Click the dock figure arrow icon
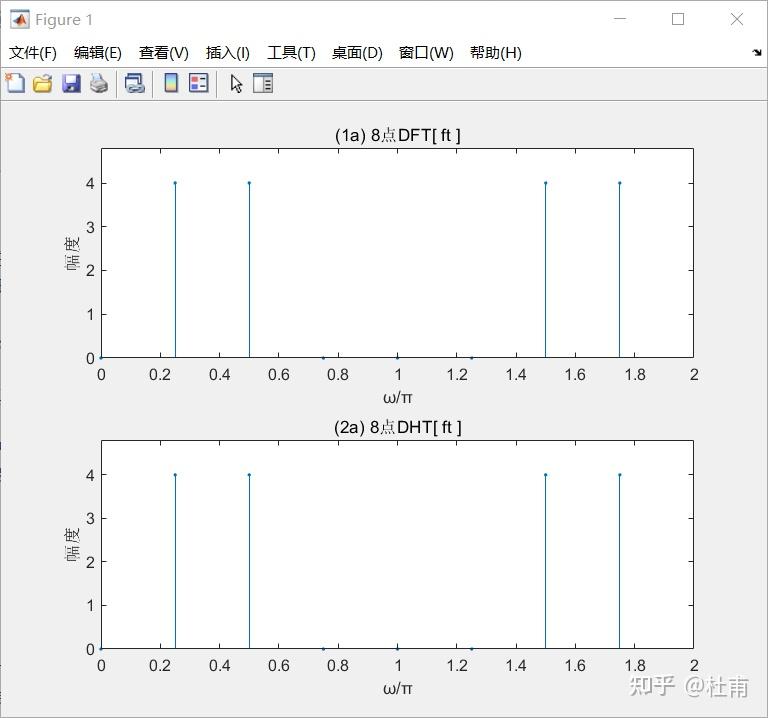The height and width of the screenshot is (718, 768). [757, 52]
